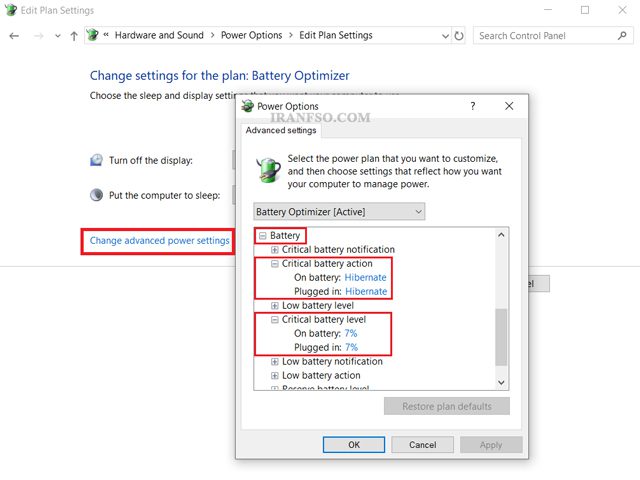Click the Control Panel icon in address bar
This screenshot has width=640, height=480.
(x=93, y=35)
